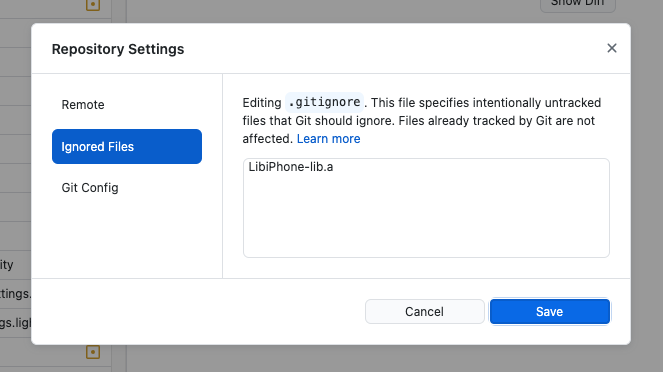Click the Repository Settings dialog title
The image size is (663, 372).
[x=118, y=49]
